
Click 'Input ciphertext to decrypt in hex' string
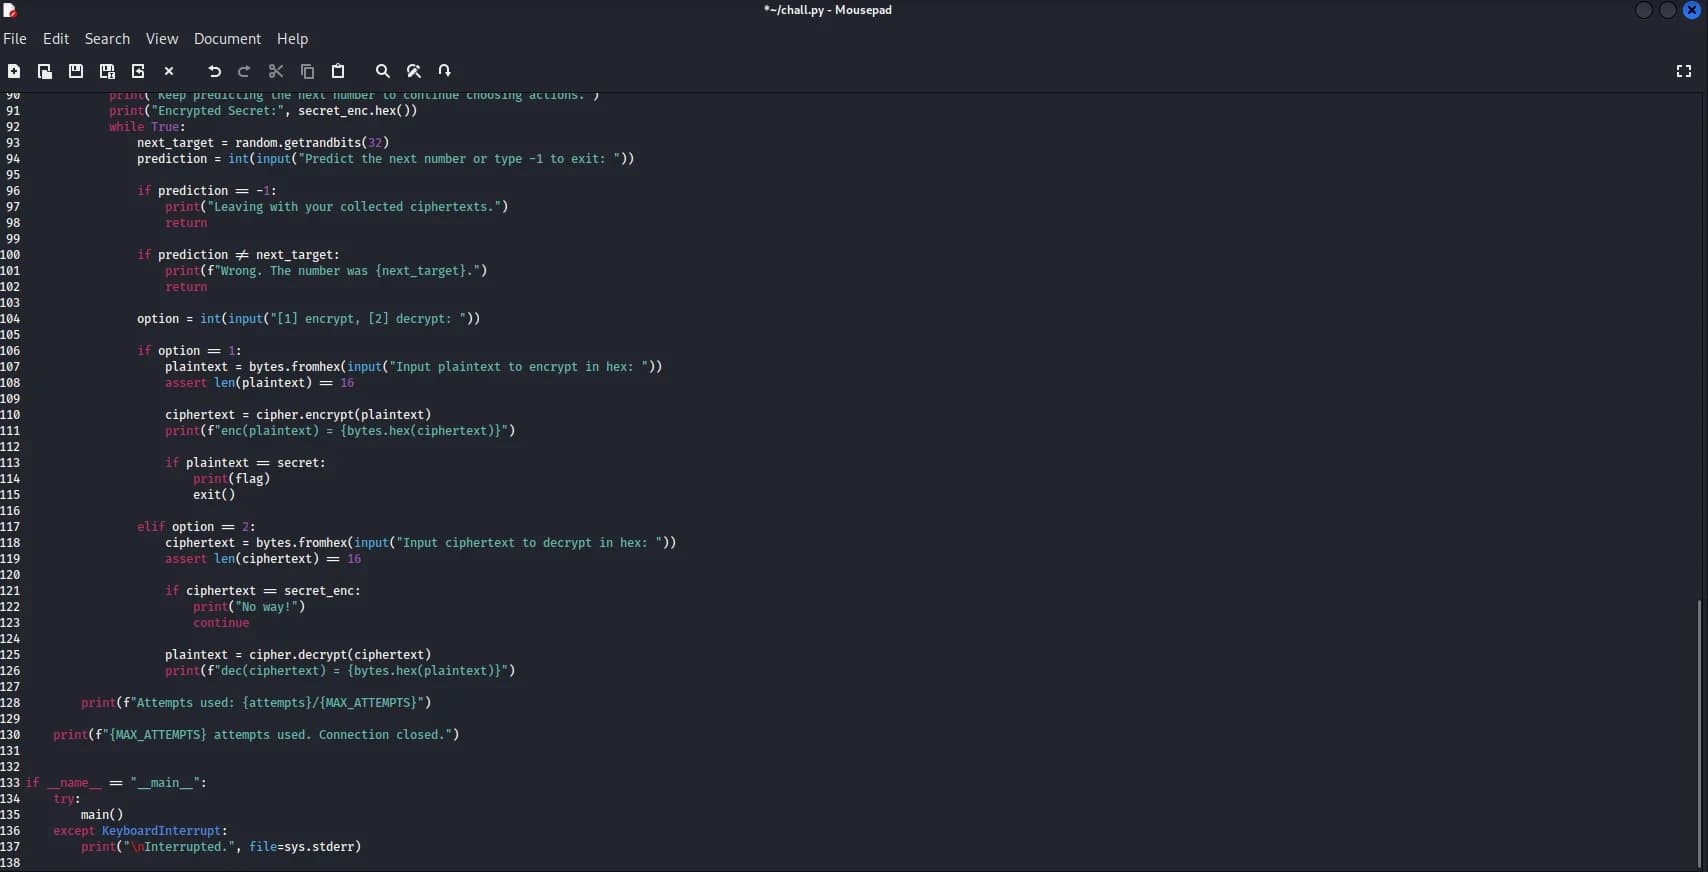(x=525, y=543)
